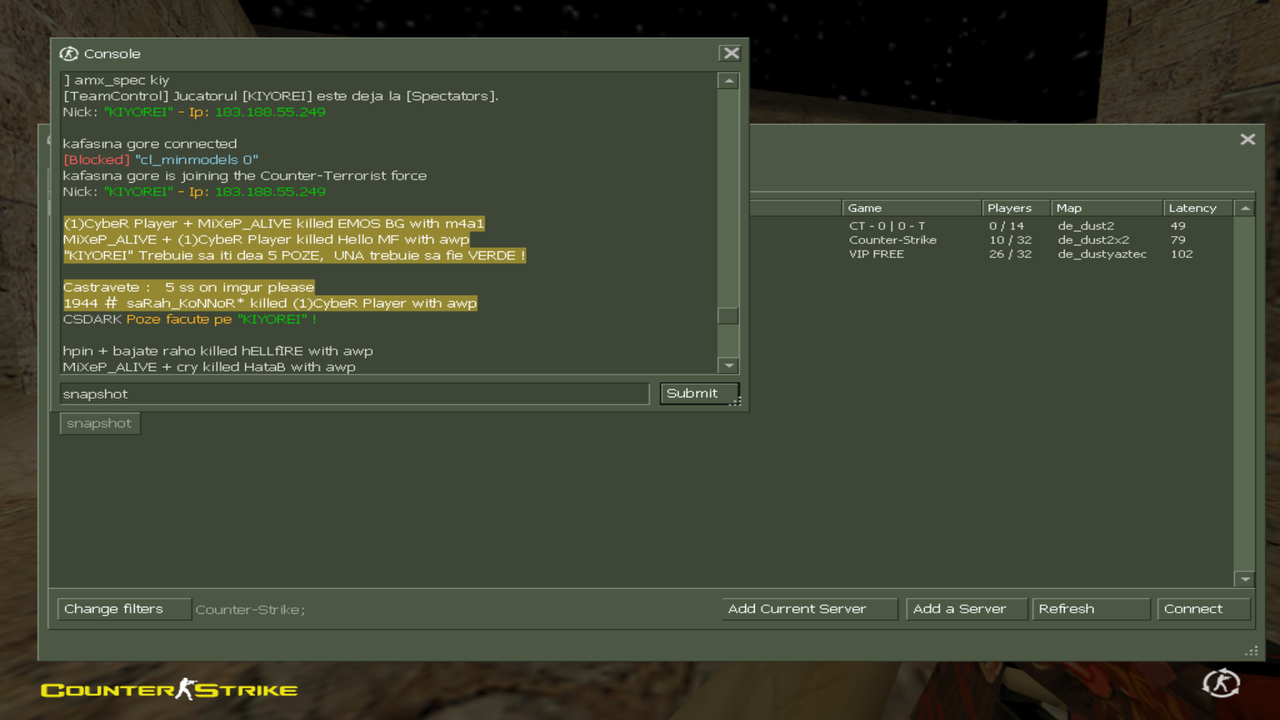Click '[TeamControl] Jucatorul [KIYOREI]' console line
Viewport: 1280px width, 720px height.
280,96
